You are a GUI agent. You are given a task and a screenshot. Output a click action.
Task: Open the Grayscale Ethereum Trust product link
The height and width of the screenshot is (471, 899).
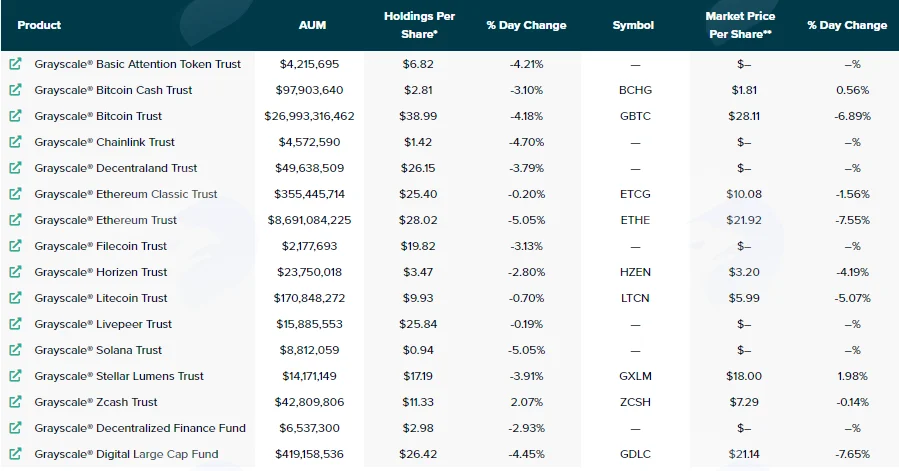105,220
